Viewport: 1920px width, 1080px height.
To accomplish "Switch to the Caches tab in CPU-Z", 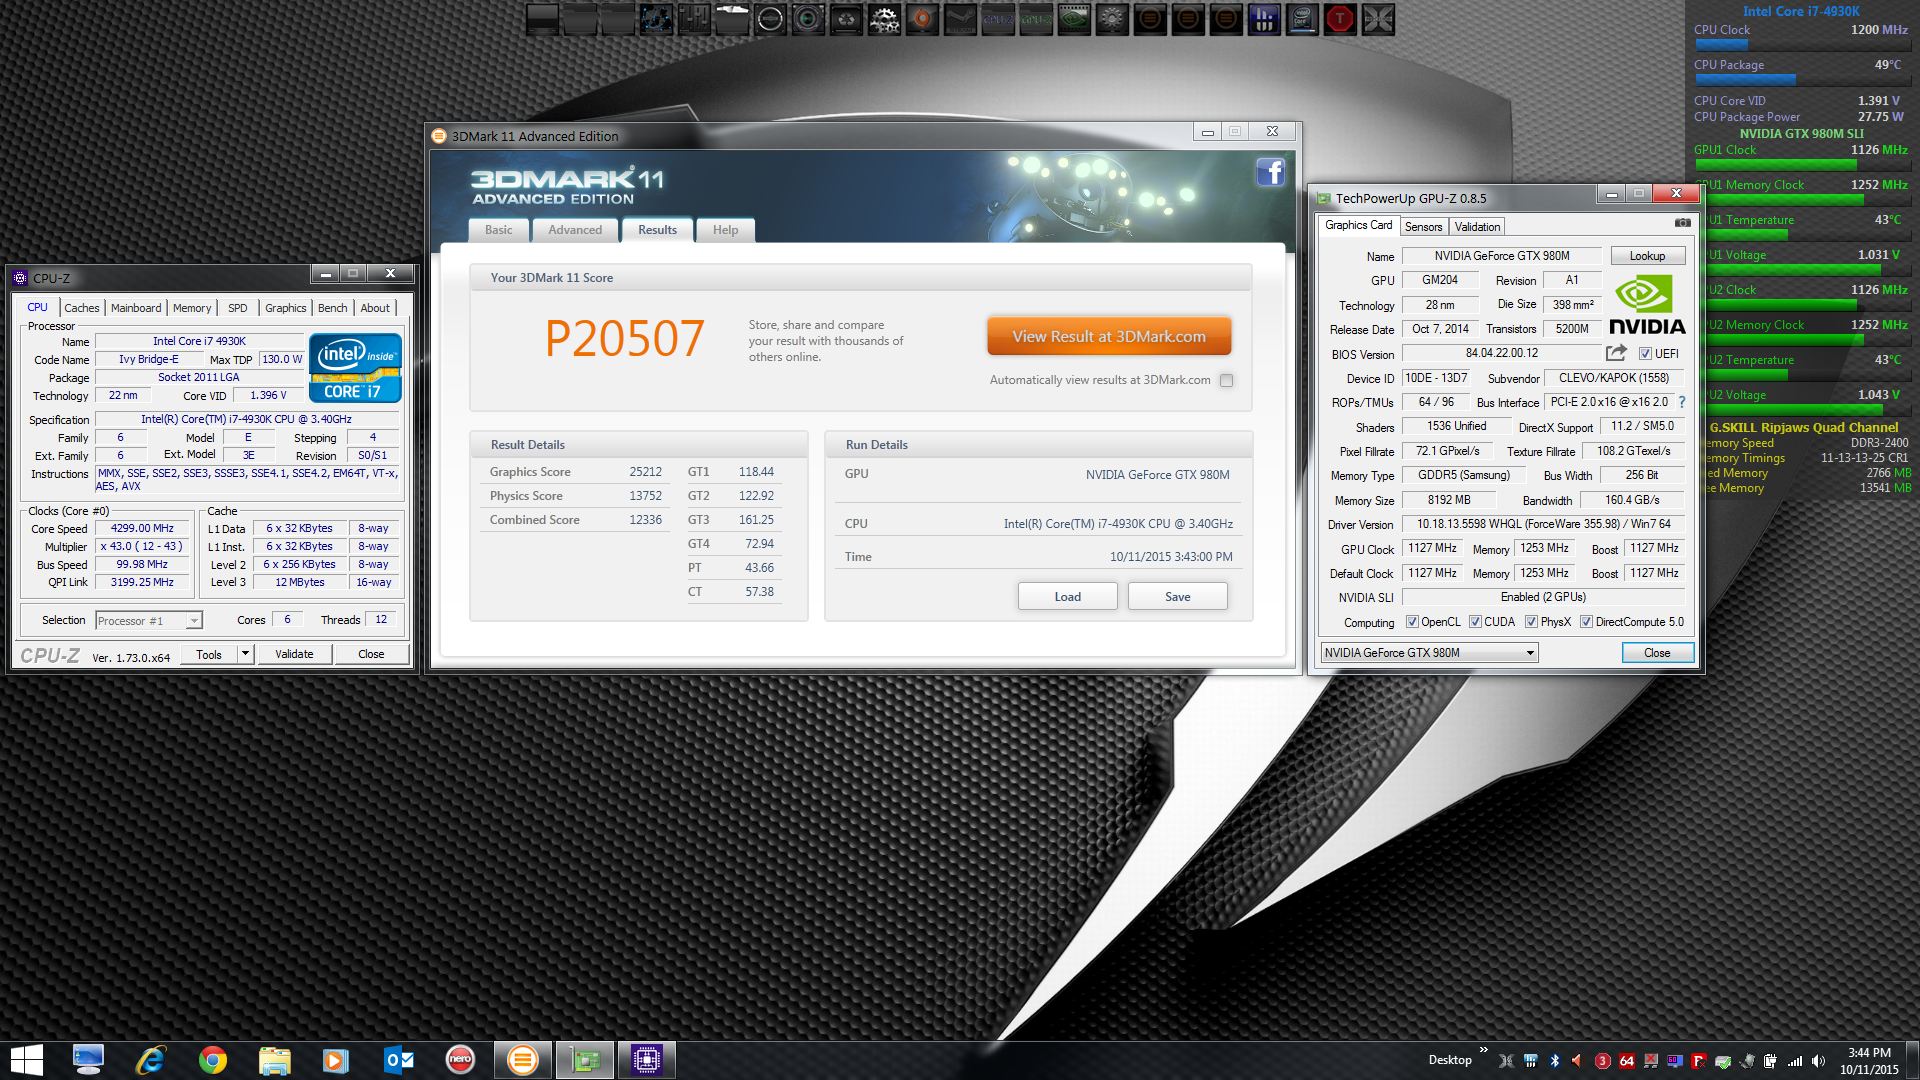I will click(82, 308).
